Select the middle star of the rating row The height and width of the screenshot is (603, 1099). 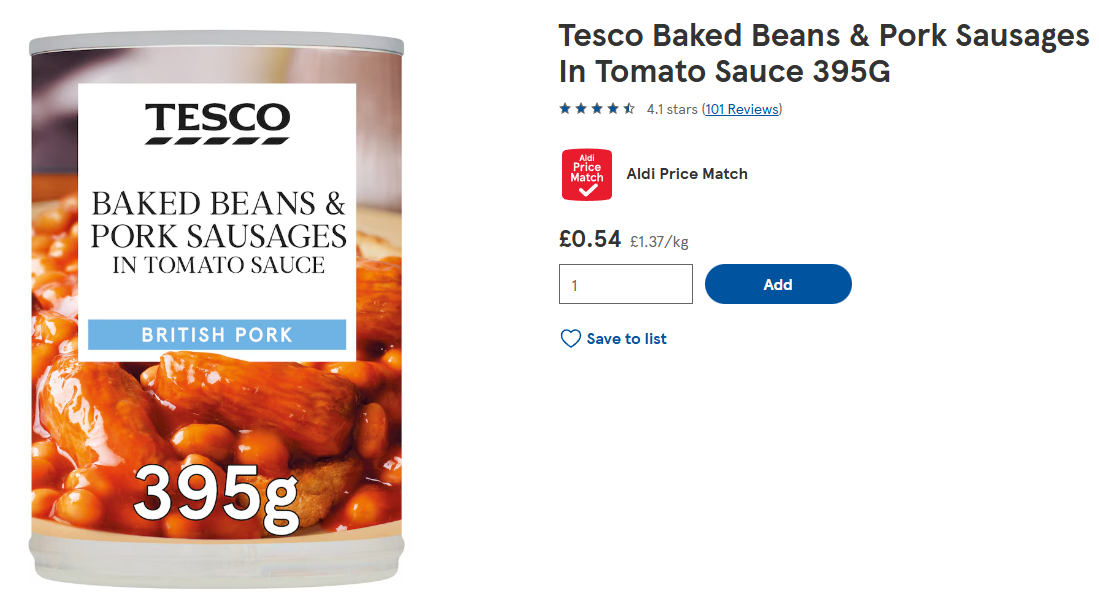(597, 109)
